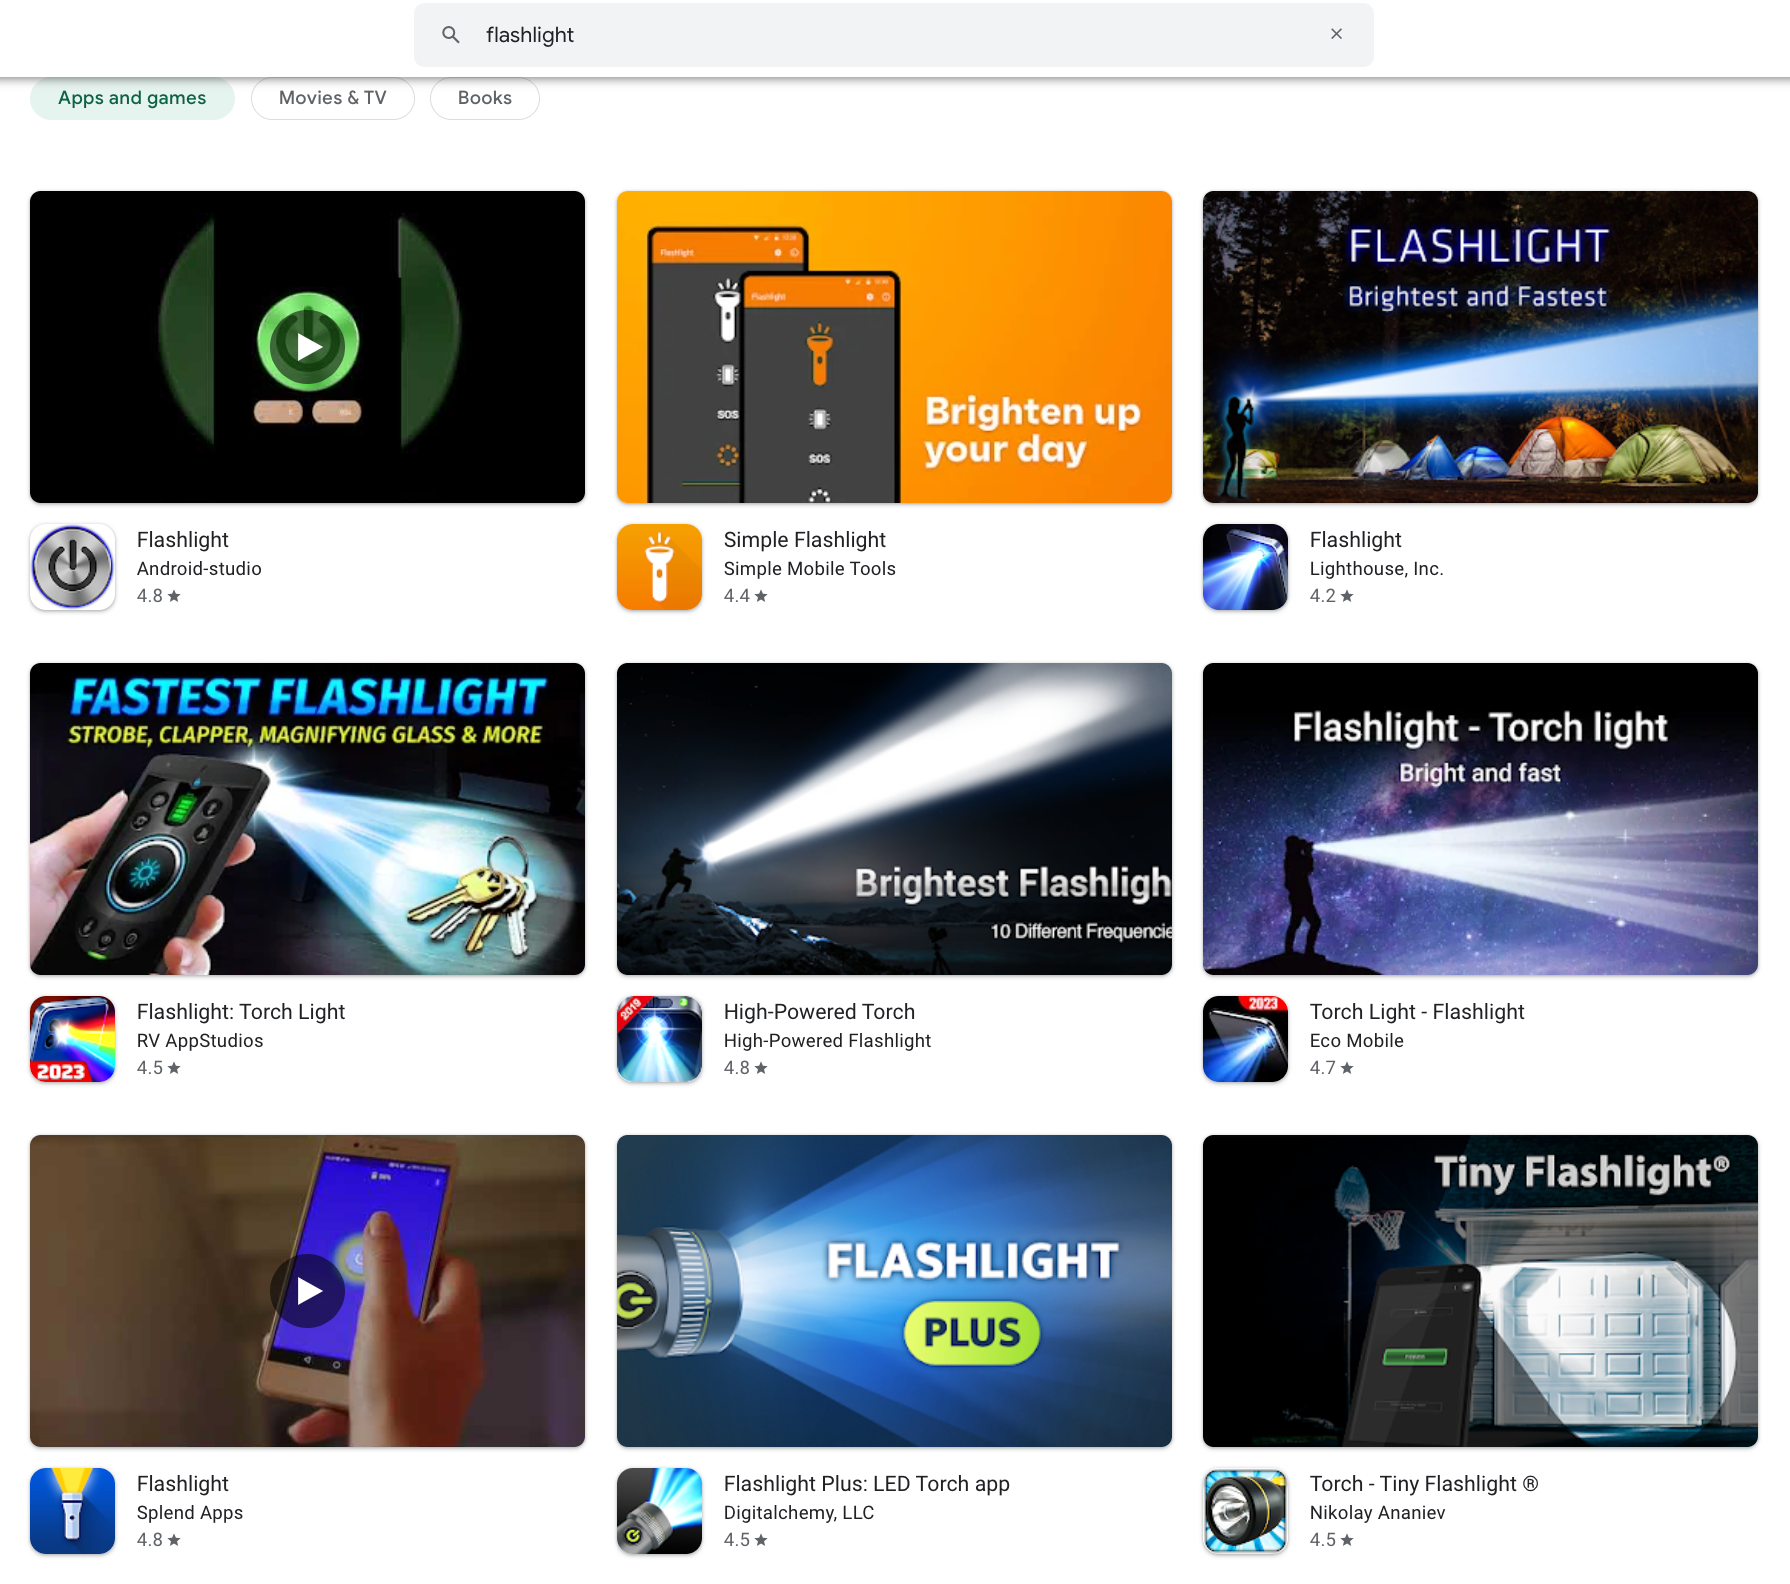This screenshot has width=1790, height=1584.
Task: Open the 'Torch - Tiny Flashlight ®' title
Action: [1424, 1484]
